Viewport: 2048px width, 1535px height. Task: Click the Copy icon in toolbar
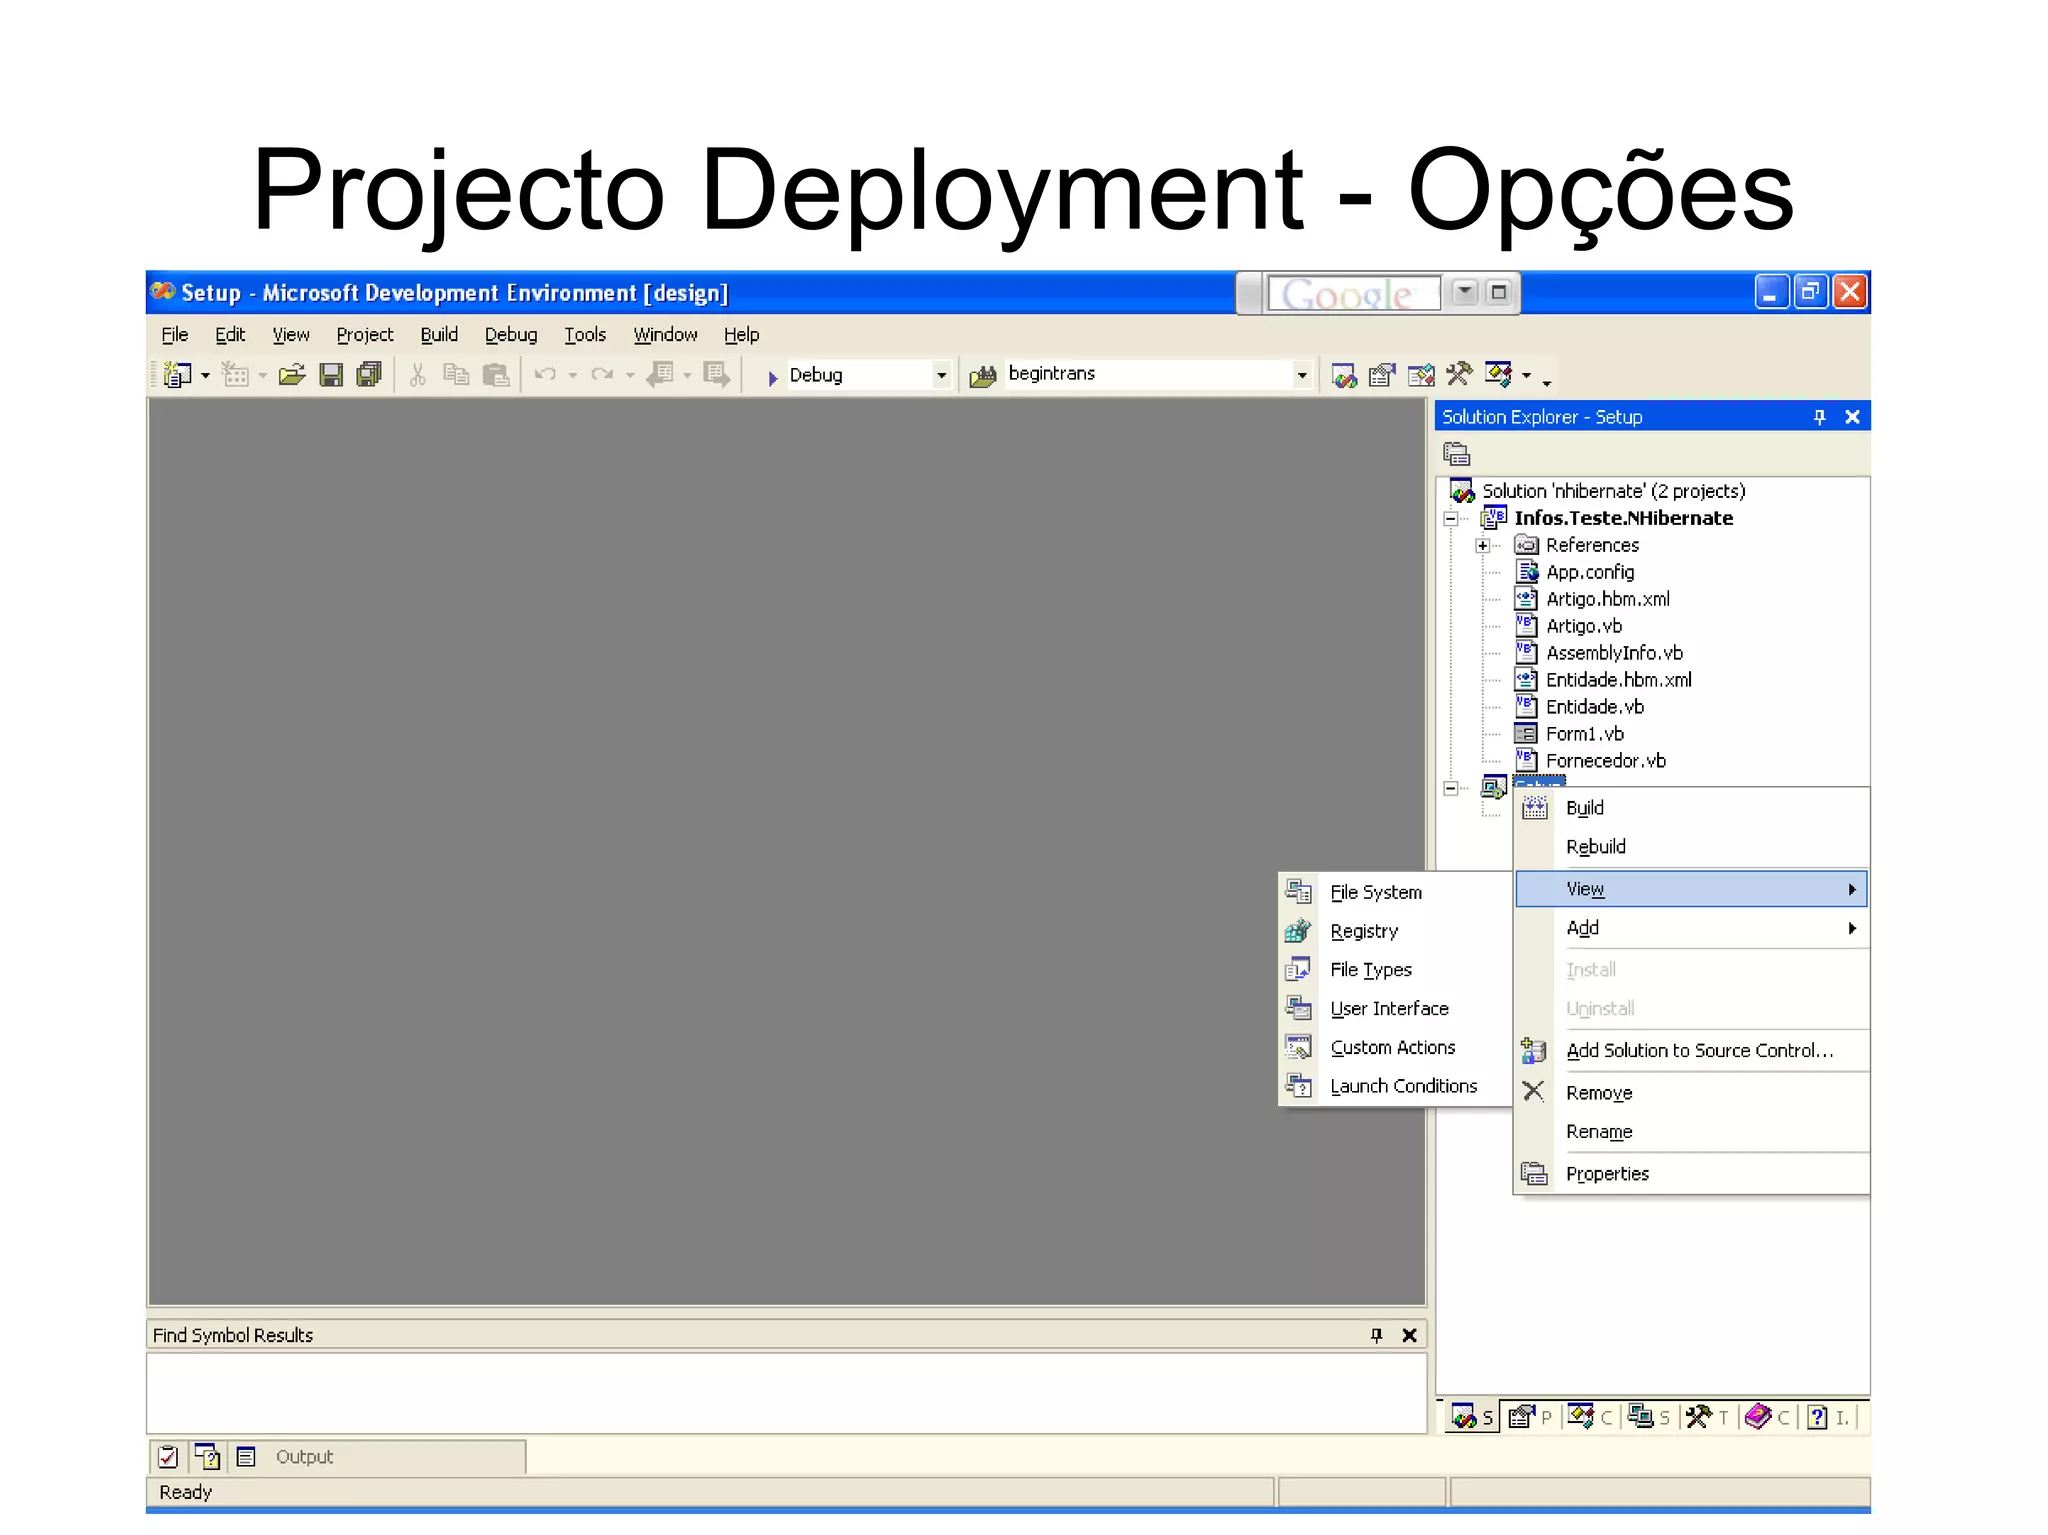coord(456,375)
